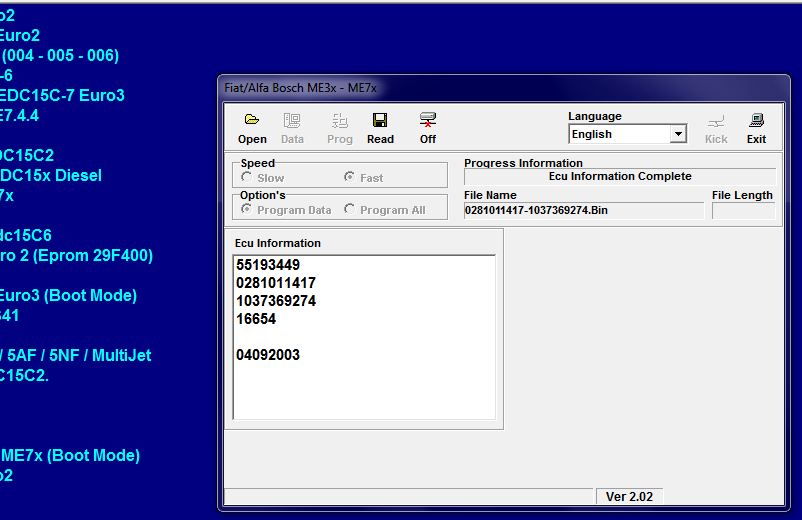Choose dc15C6 entry in background list
Viewport: 802px width, 520px height.
(26, 235)
